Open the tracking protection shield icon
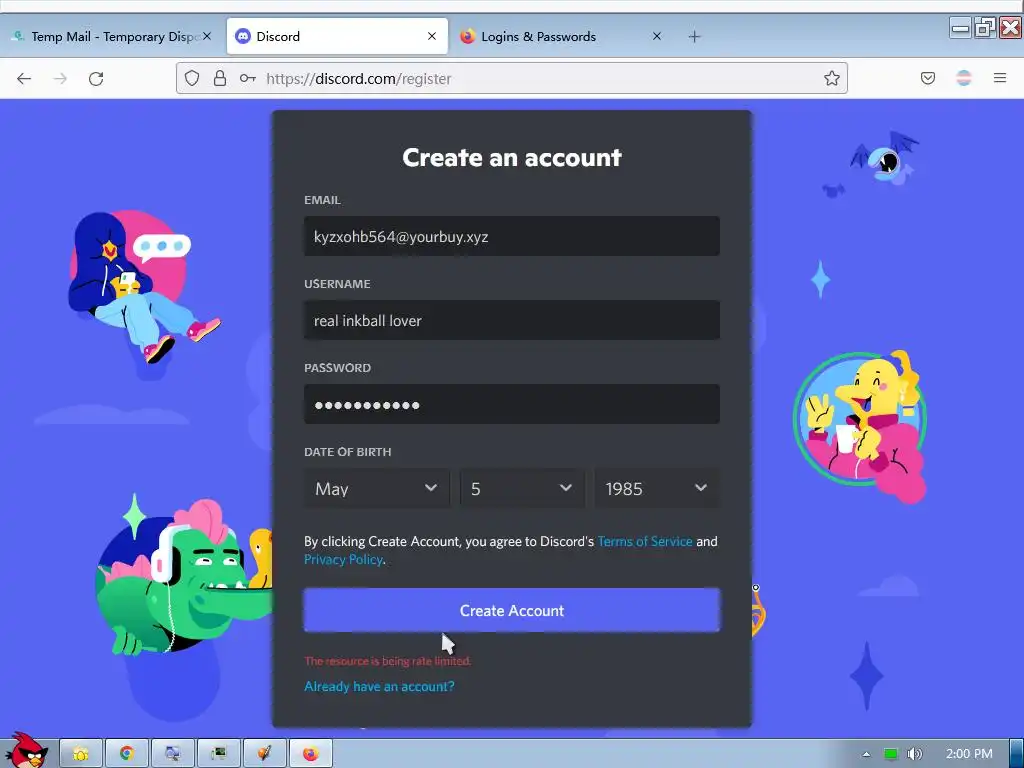Image resolution: width=1024 pixels, height=768 pixels. 192,78
